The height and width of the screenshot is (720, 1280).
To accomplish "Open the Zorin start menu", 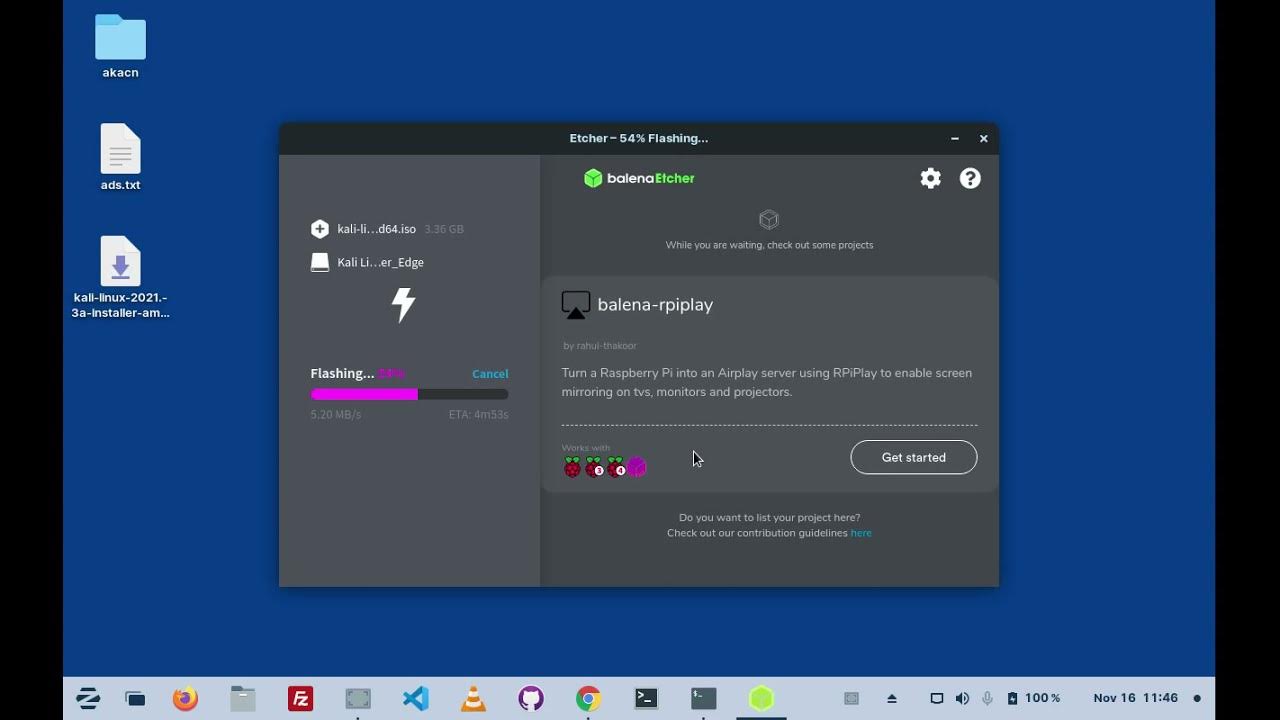I will [88, 698].
